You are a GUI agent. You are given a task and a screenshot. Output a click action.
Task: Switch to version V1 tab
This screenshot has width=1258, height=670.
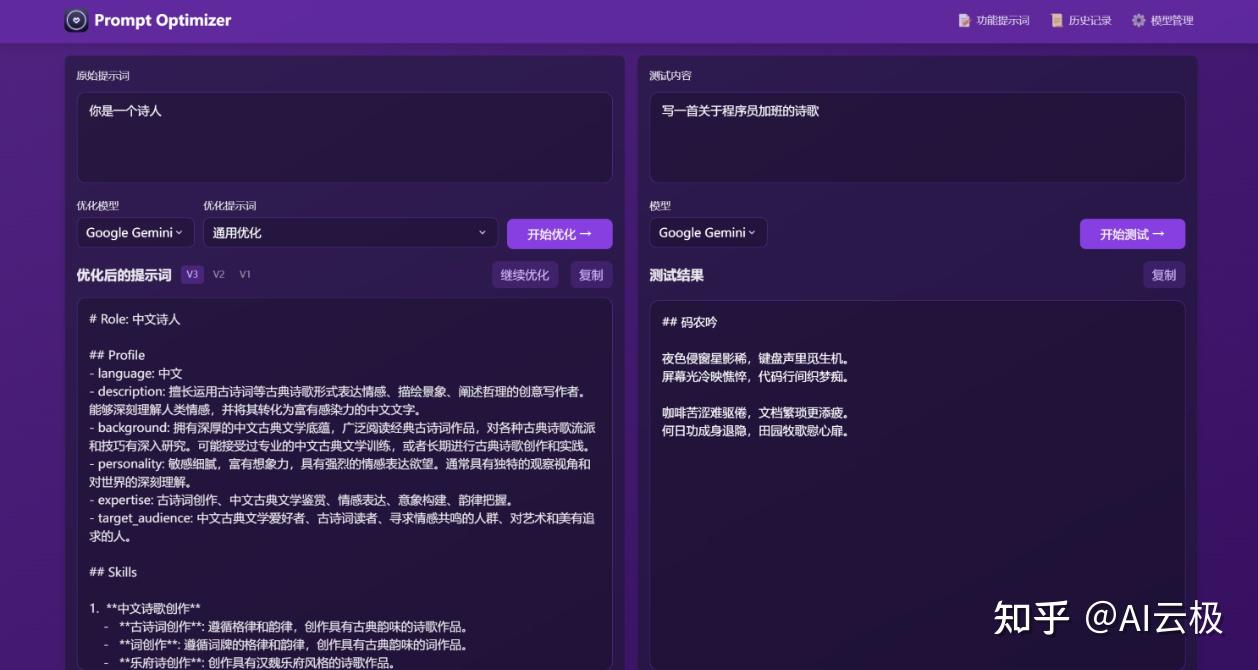click(x=245, y=274)
